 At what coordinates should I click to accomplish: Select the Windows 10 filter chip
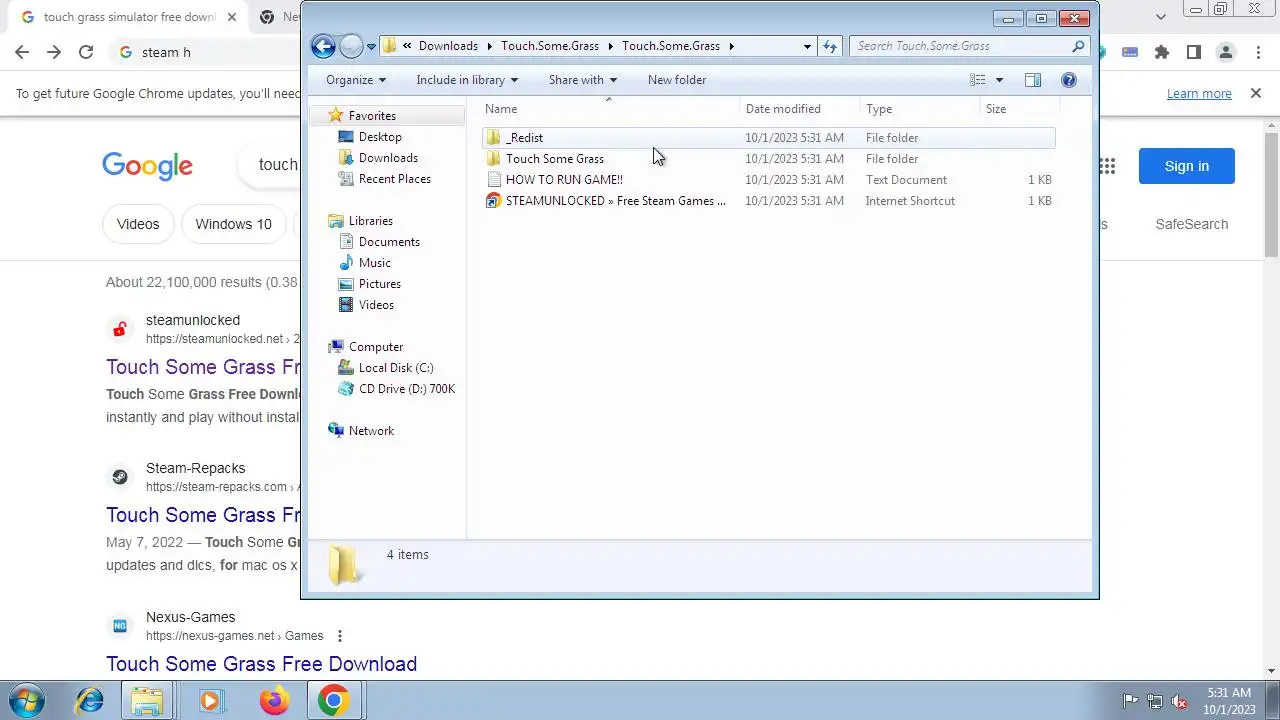(x=233, y=224)
